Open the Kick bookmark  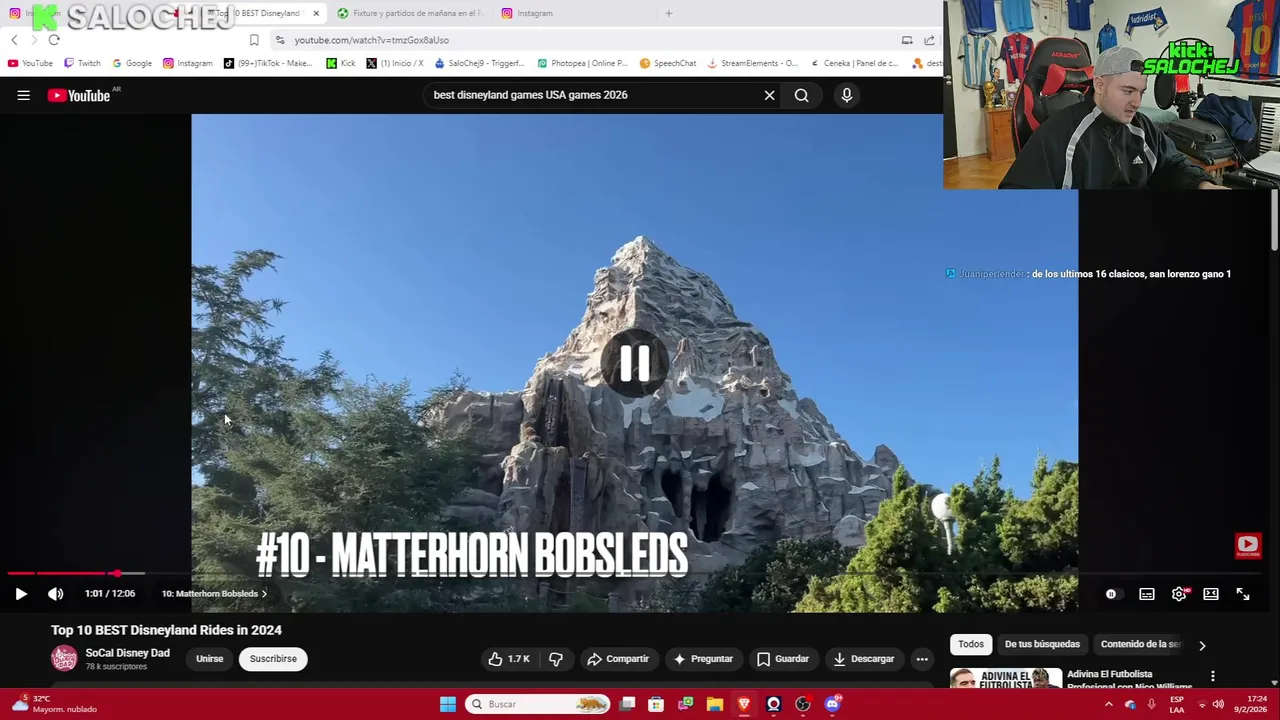click(341, 63)
